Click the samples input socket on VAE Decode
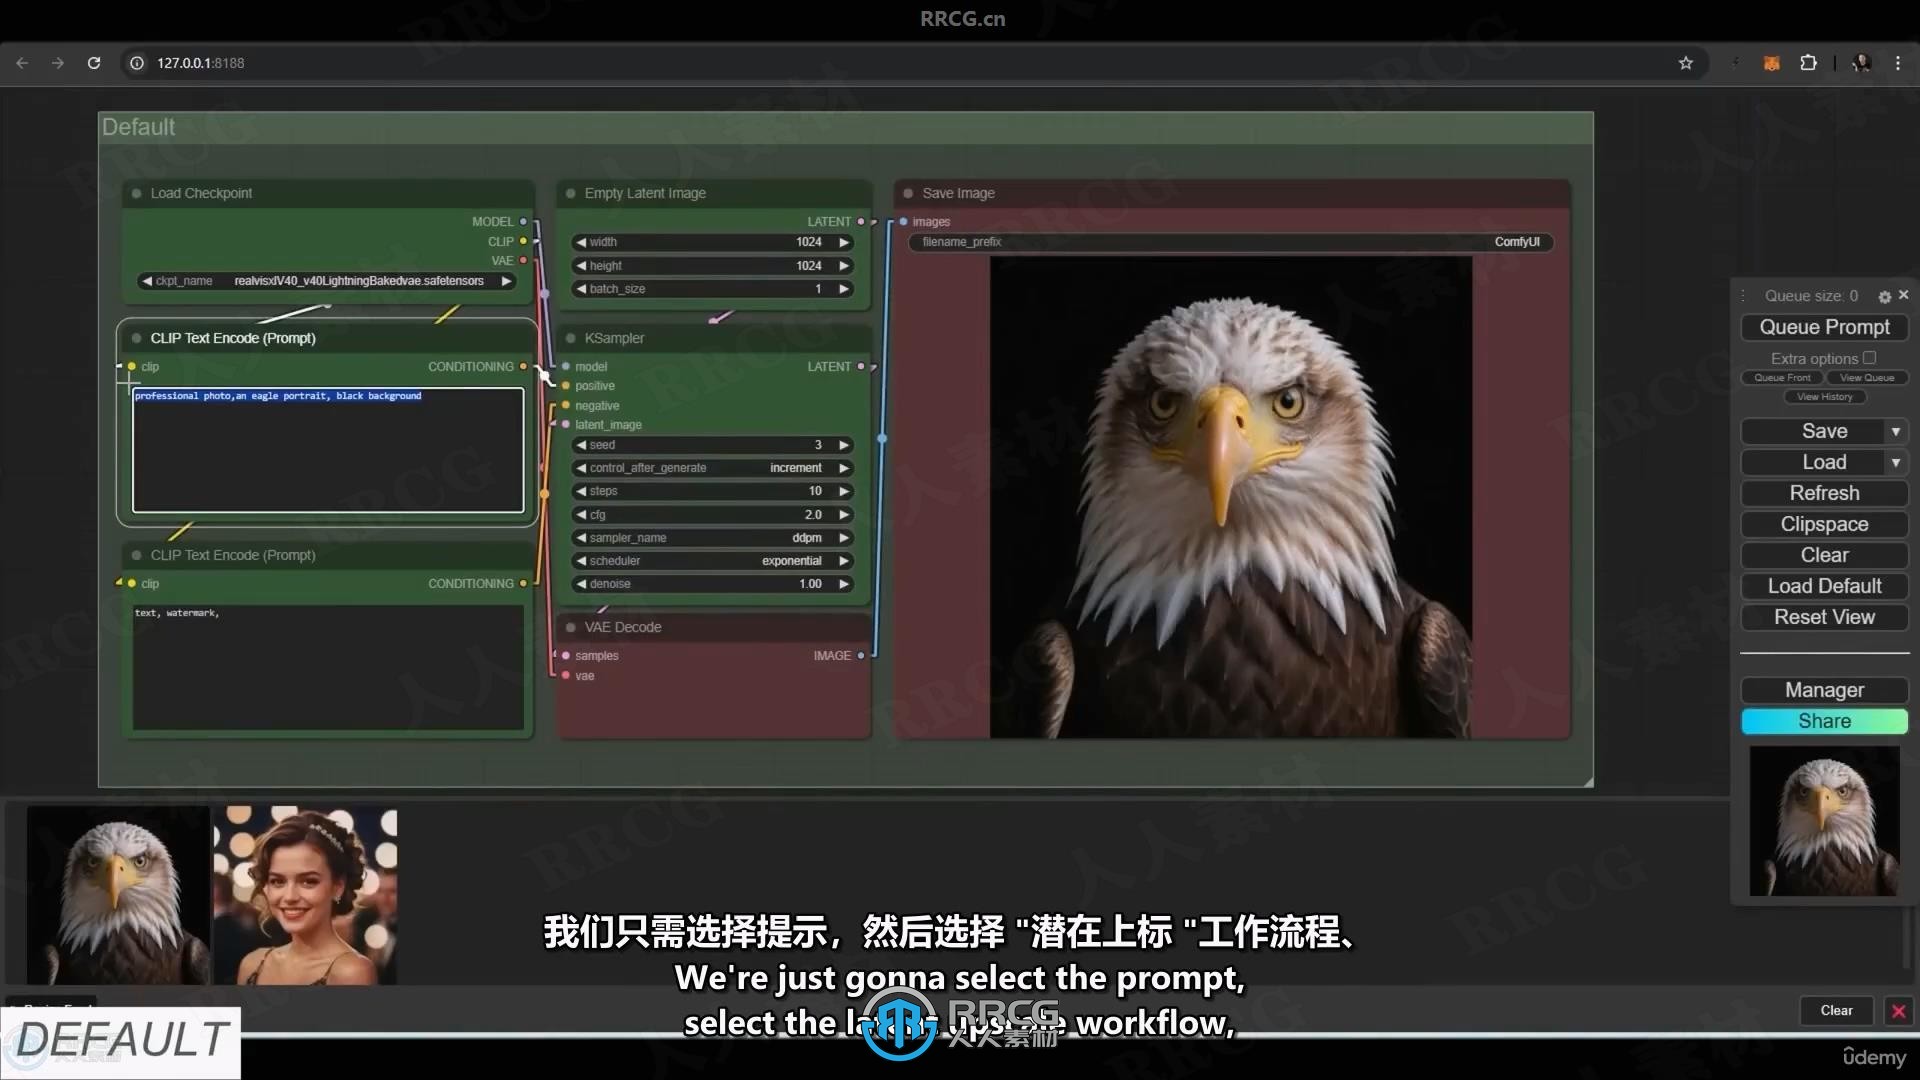 point(566,656)
